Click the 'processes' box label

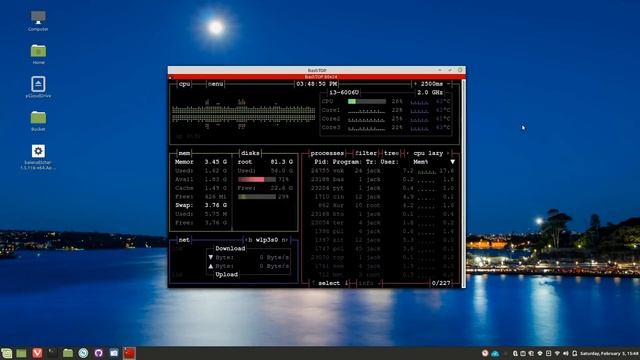click(327, 153)
